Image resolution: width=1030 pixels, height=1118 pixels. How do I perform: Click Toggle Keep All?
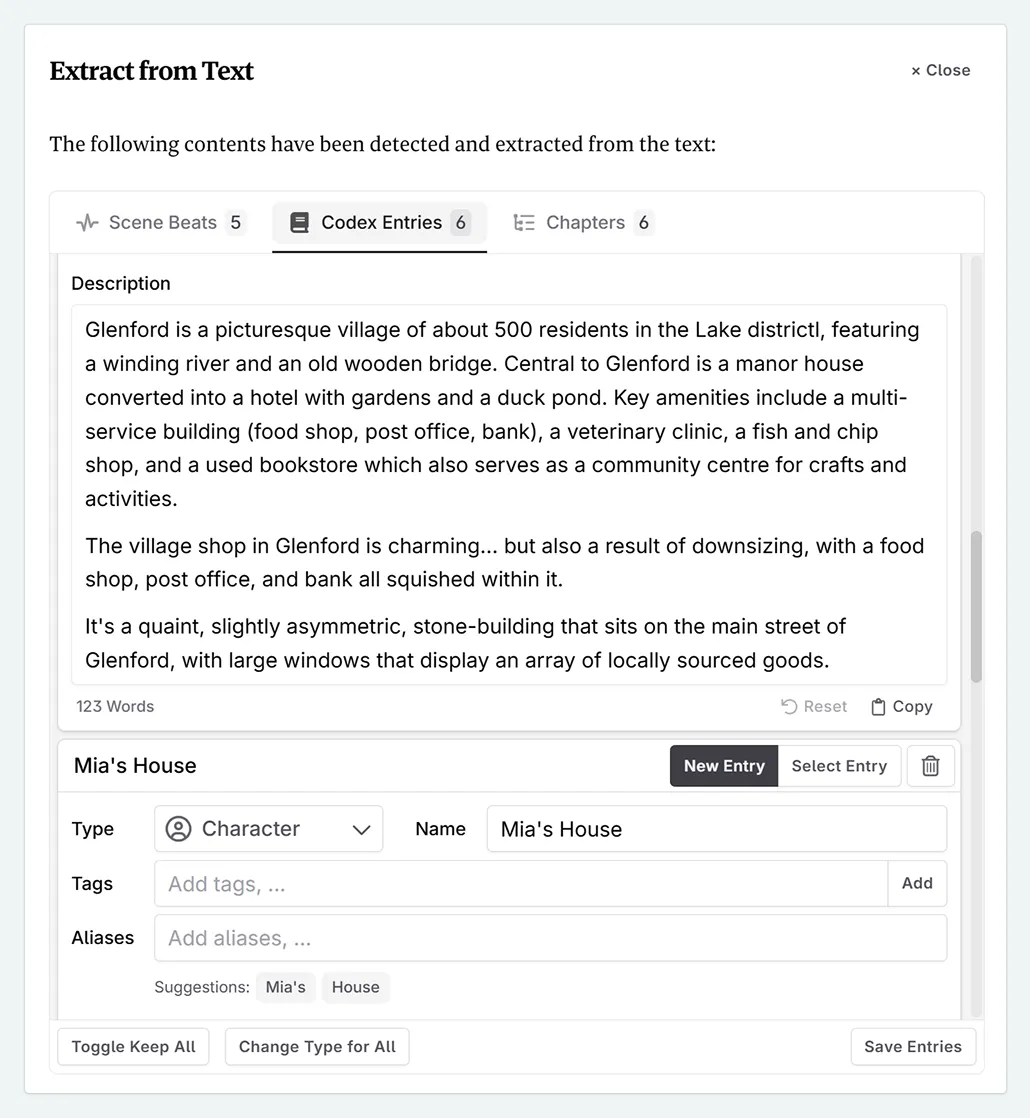[x=132, y=1046]
